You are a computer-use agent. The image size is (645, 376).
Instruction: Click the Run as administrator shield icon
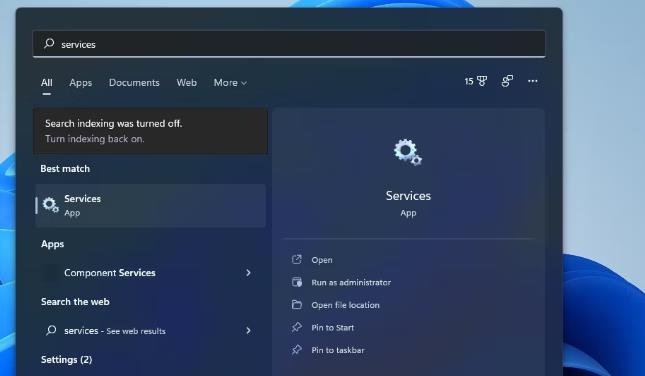[x=297, y=282]
